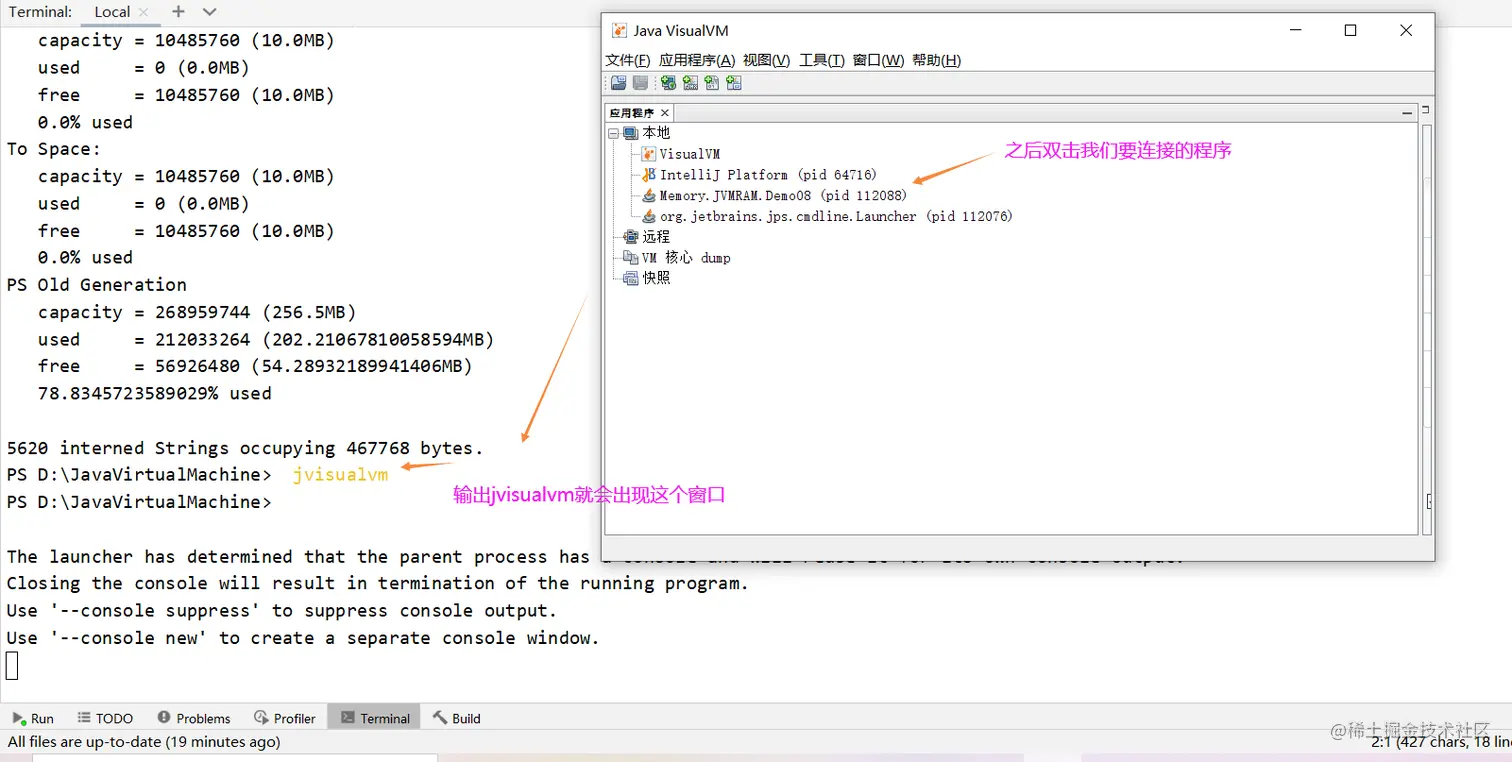This screenshot has width=1512, height=762.
Task: Open the 文件(F) menu
Action: [628, 60]
